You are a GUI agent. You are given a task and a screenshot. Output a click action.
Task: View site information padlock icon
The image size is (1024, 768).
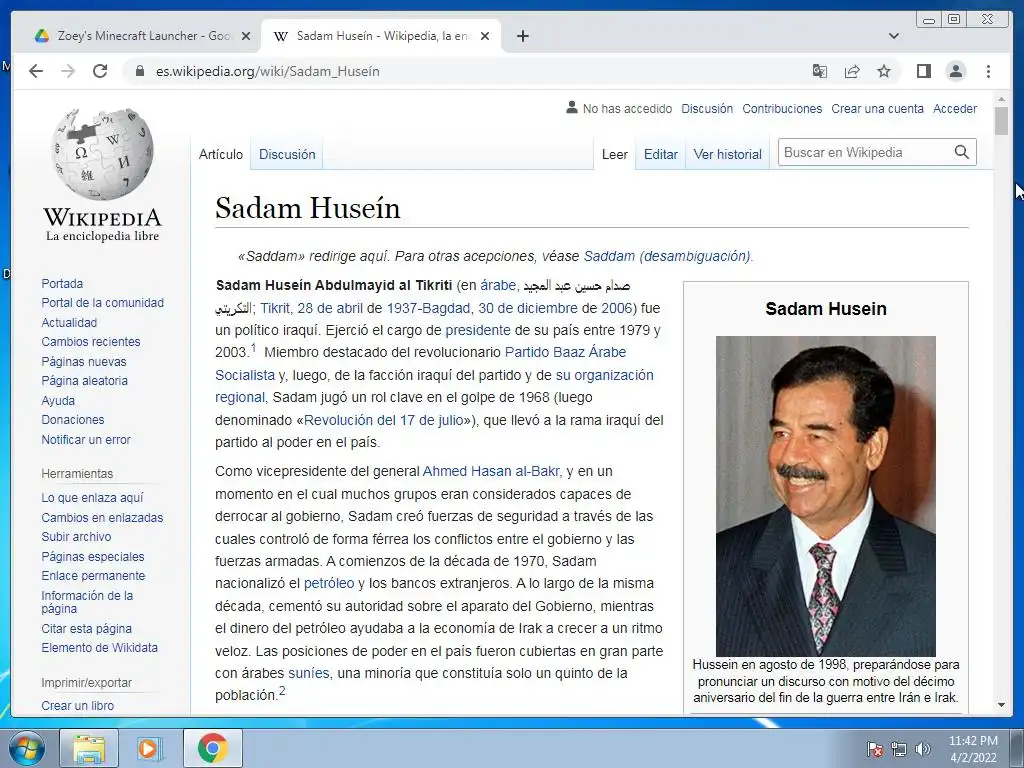pos(139,71)
